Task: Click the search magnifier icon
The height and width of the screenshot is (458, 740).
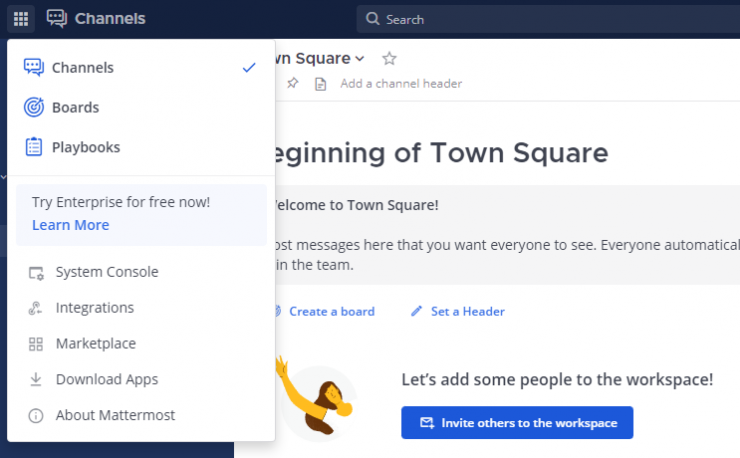Action: 373,19
